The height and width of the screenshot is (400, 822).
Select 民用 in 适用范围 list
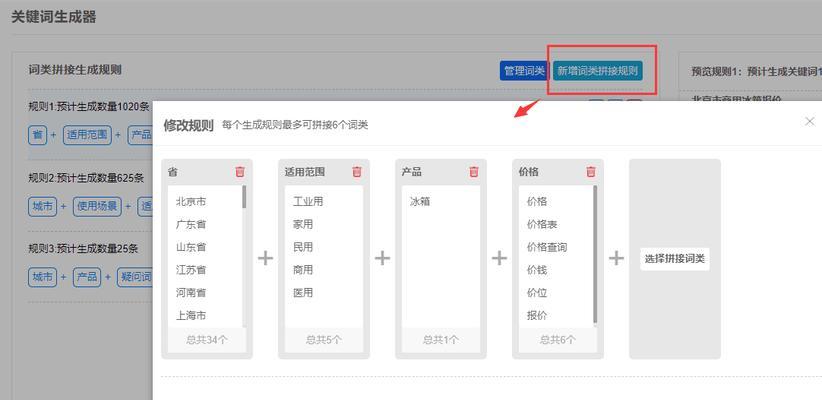click(303, 247)
